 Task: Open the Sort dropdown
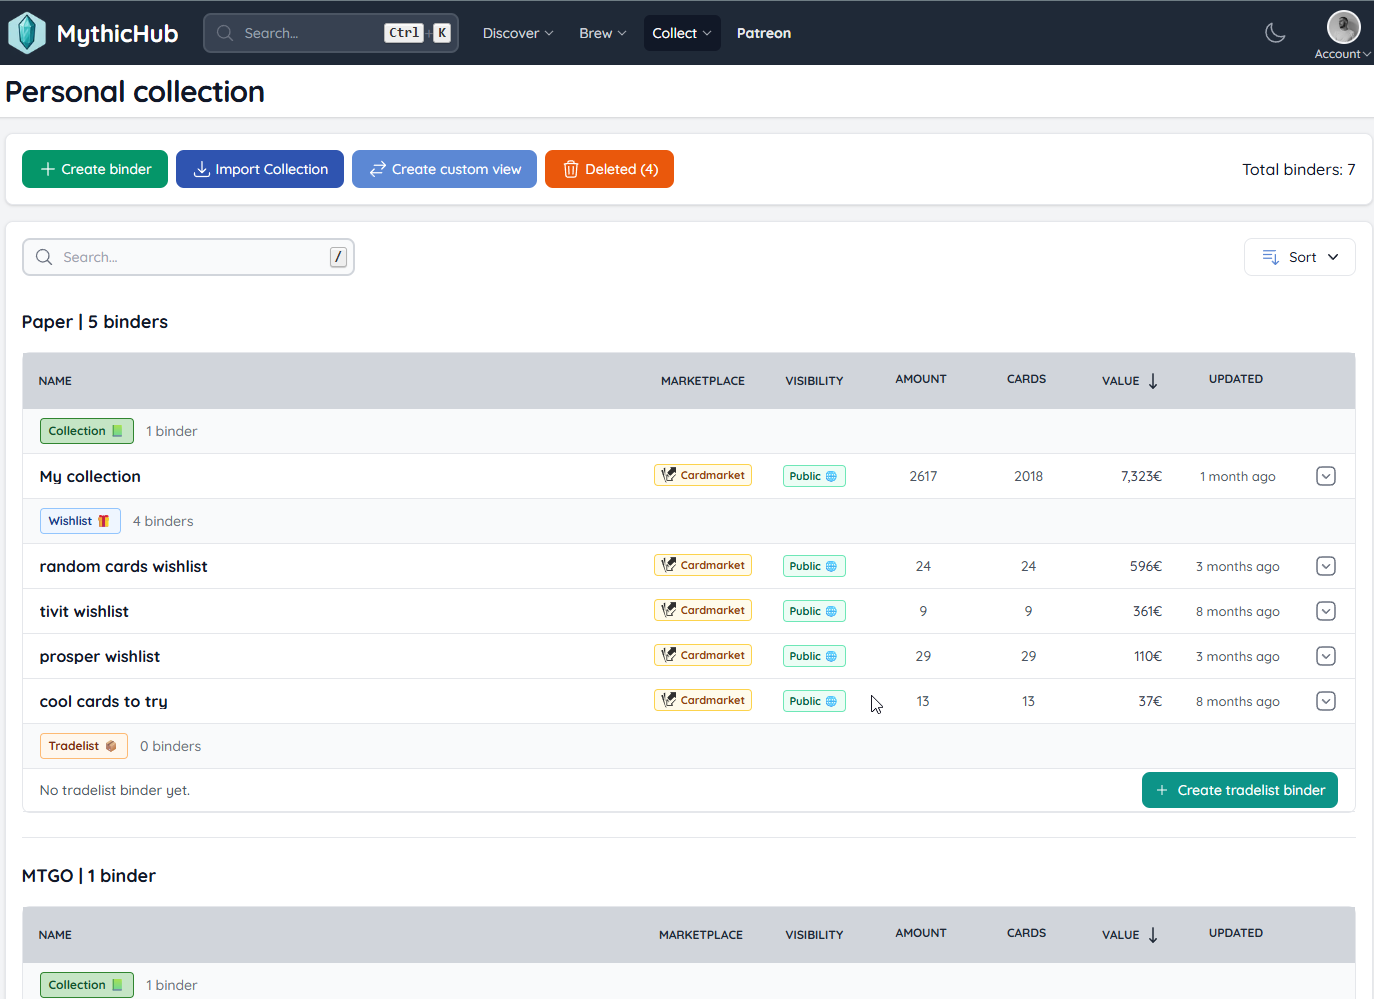pos(1299,257)
